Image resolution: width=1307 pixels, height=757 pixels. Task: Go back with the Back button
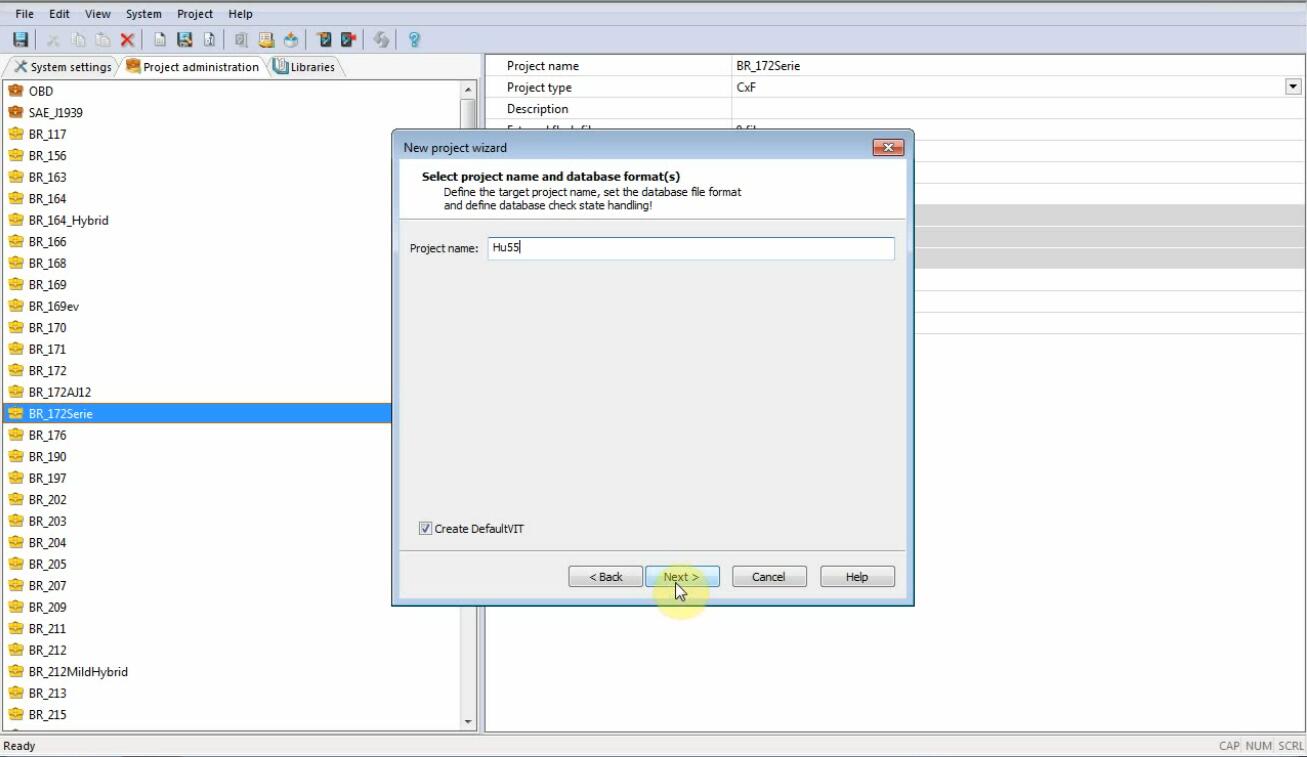pyautogui.click(x=605, y=577)
